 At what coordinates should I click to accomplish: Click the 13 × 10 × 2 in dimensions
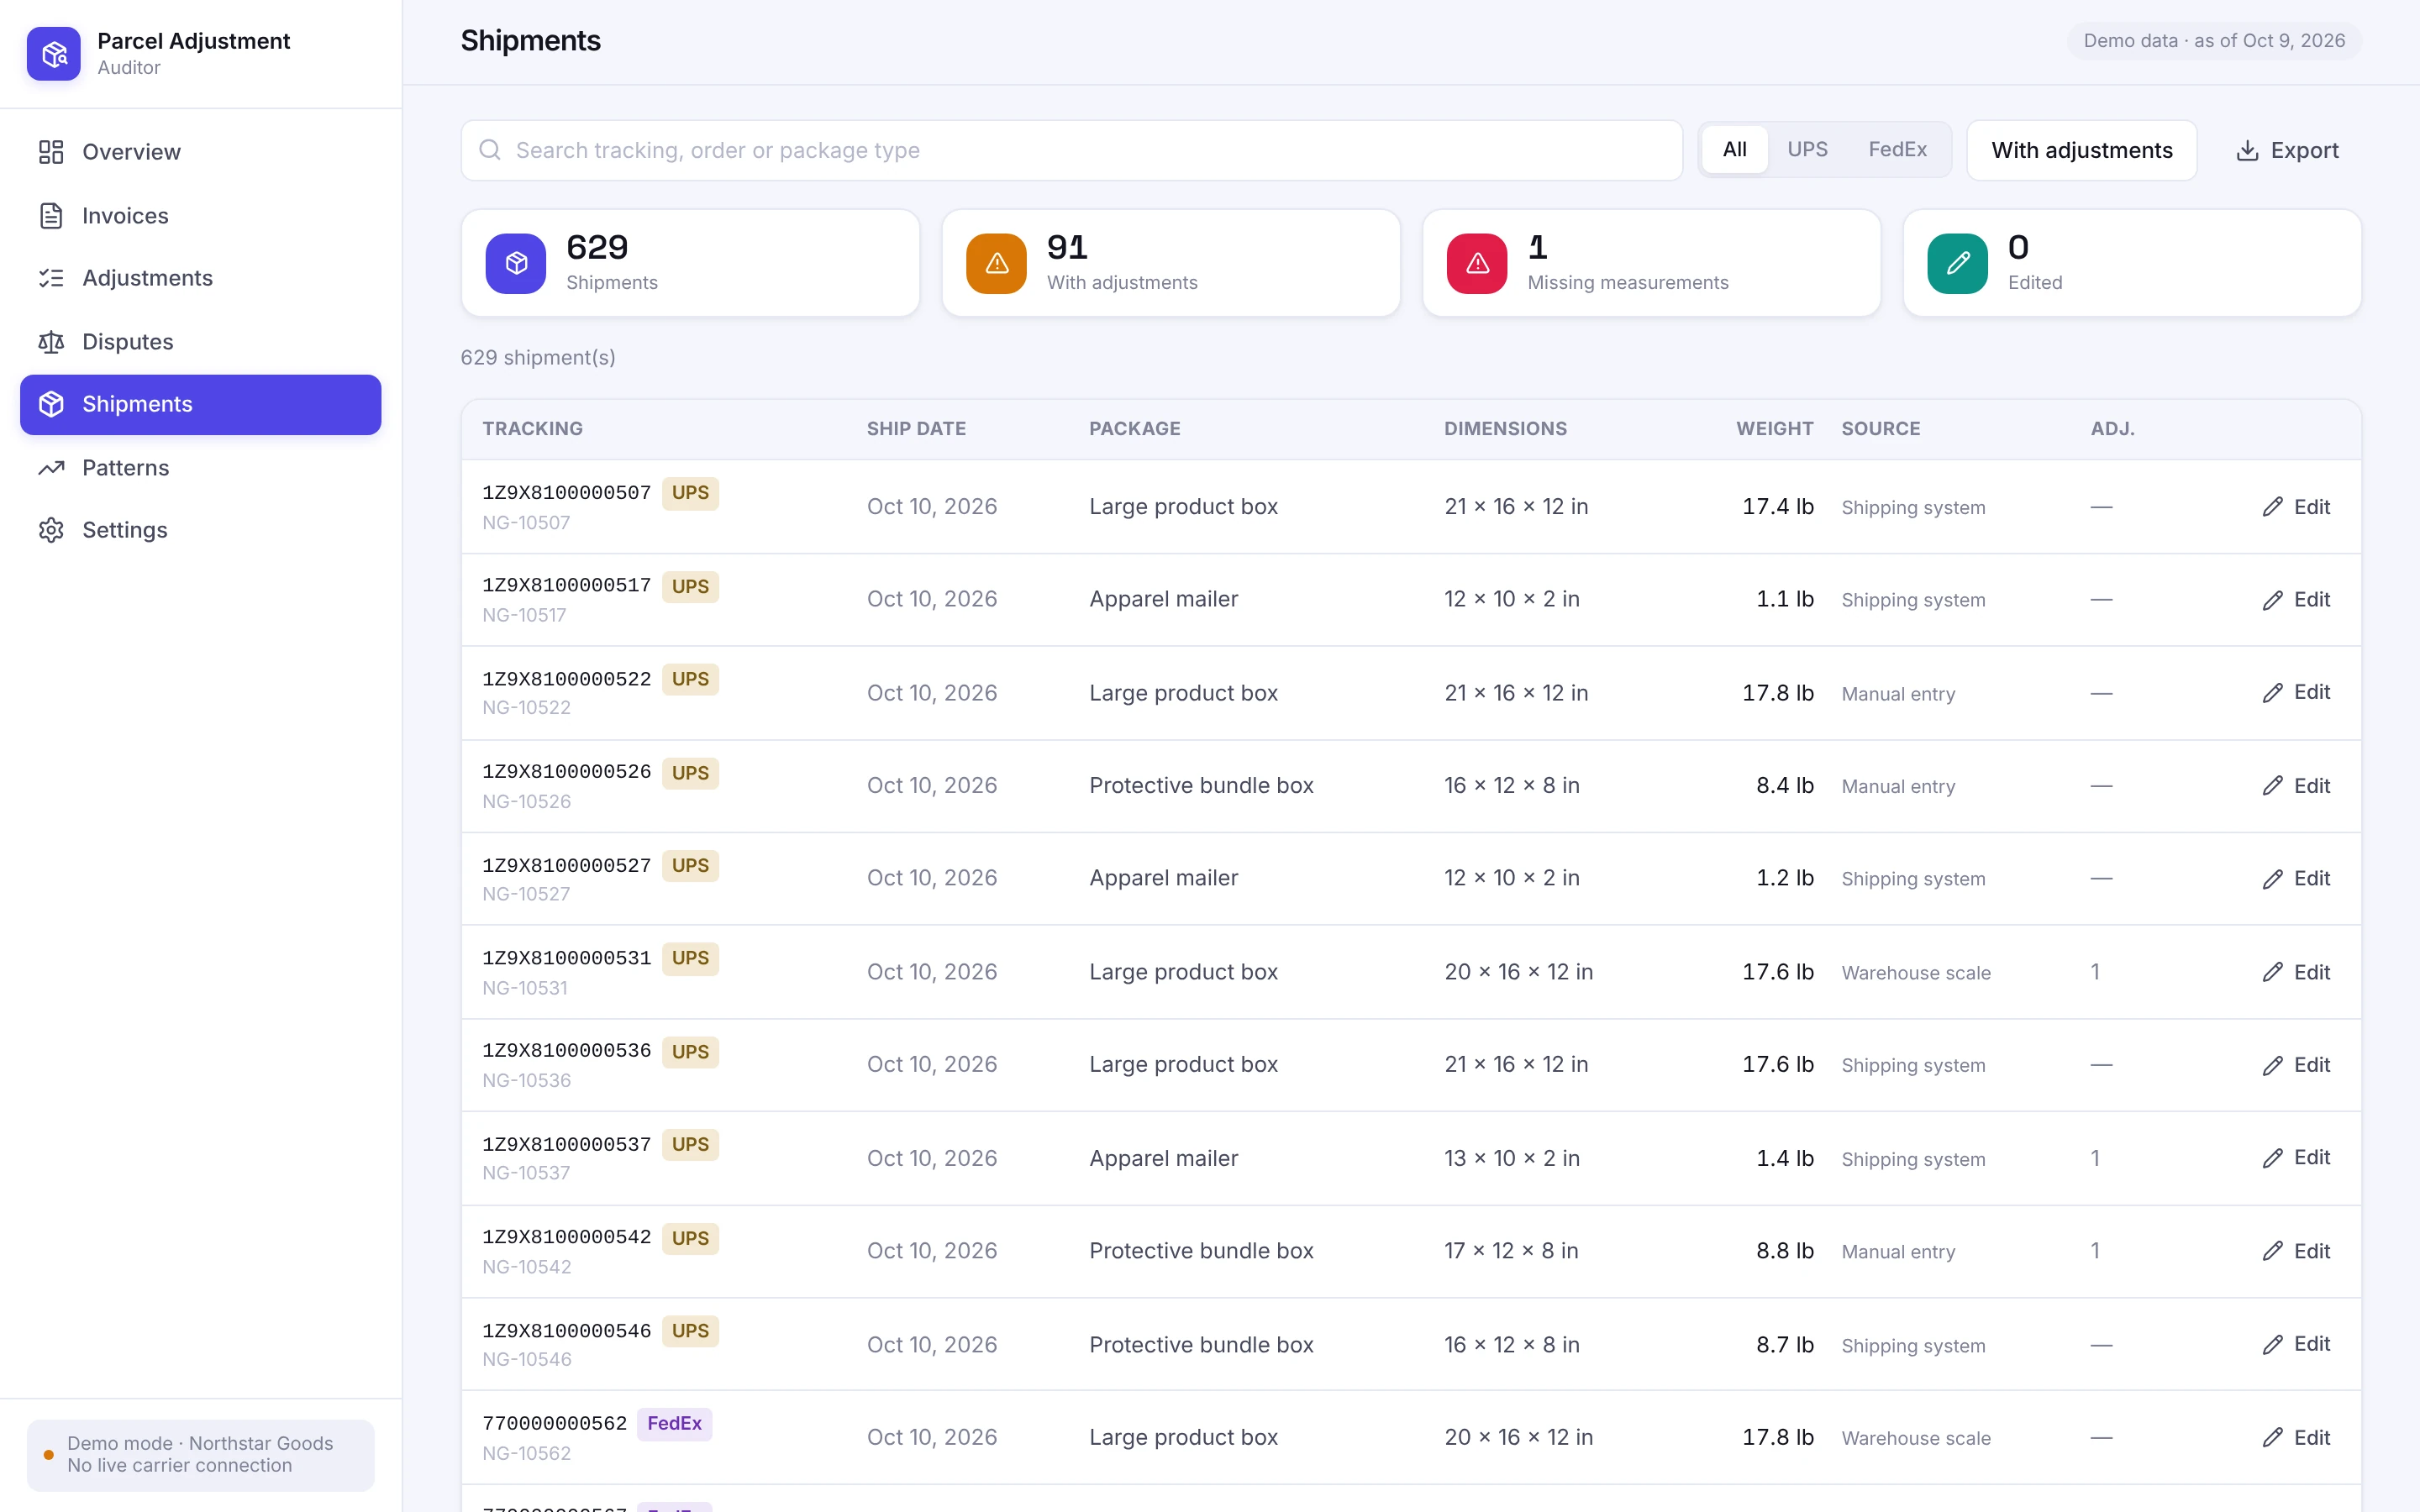[x=1511, y=1158]
